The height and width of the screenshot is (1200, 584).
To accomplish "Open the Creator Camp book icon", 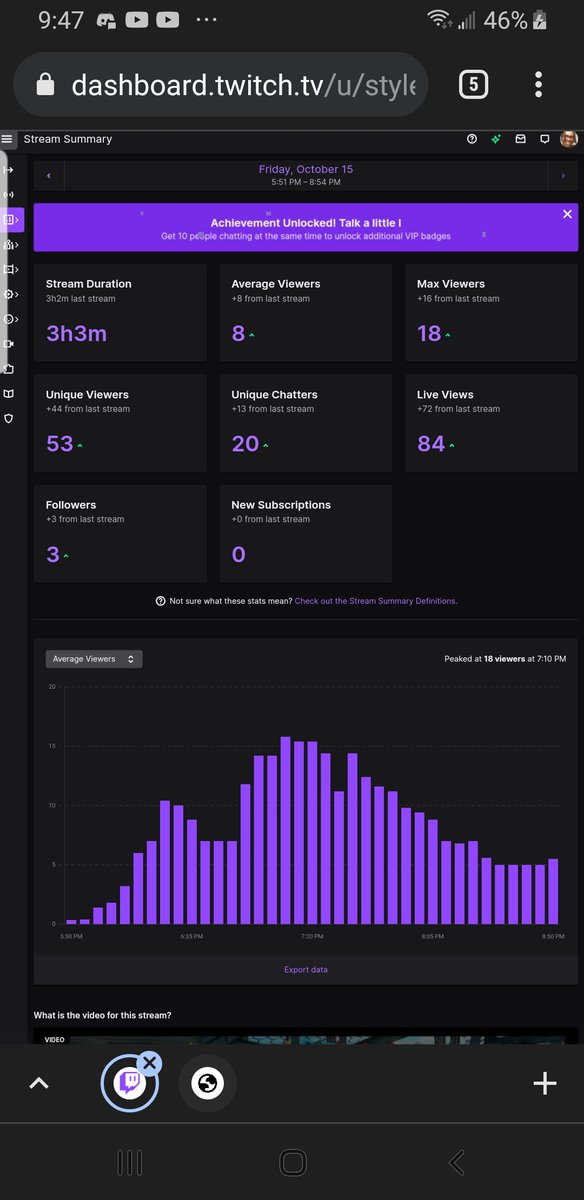I will pyautogui.click(x=9, y=394).
